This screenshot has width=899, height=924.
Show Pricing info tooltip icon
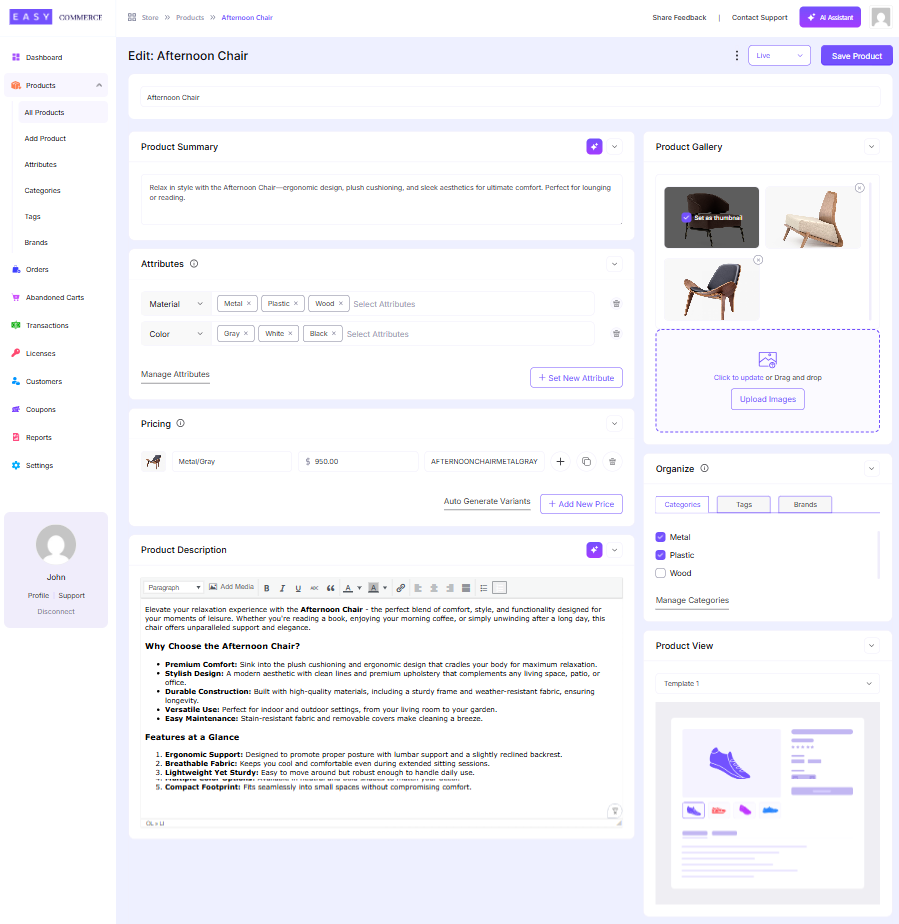click(180, 423)
